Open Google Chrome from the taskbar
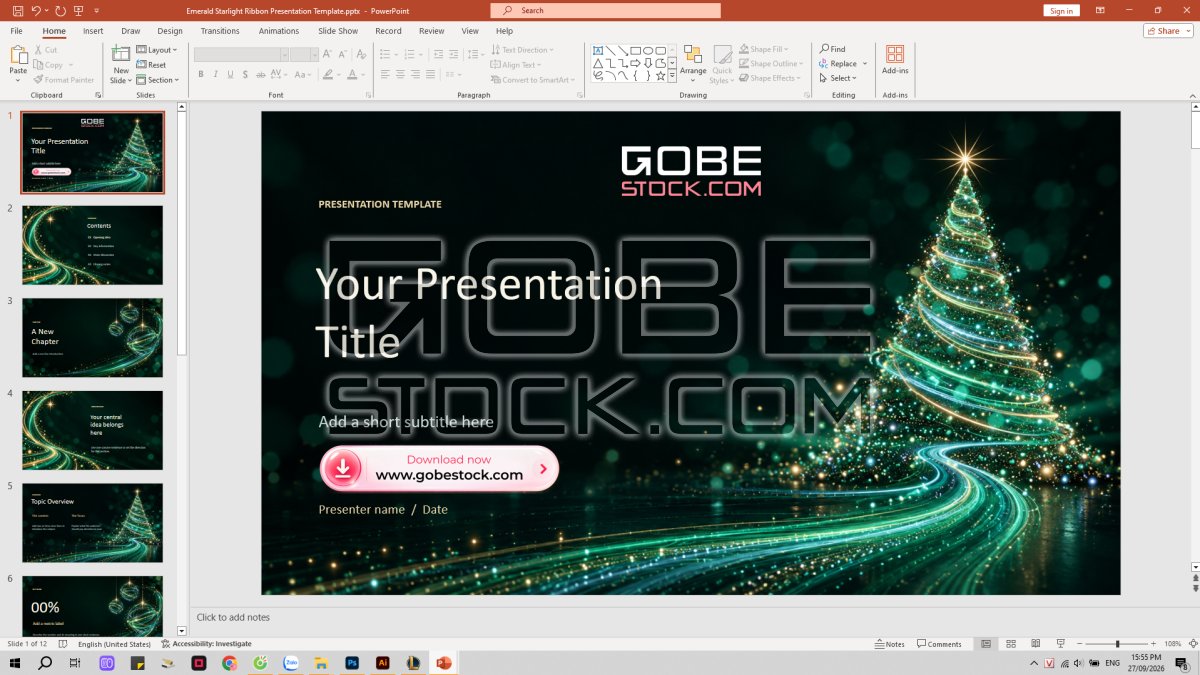This screenshot has height=675, width=1200. [229, 663]
